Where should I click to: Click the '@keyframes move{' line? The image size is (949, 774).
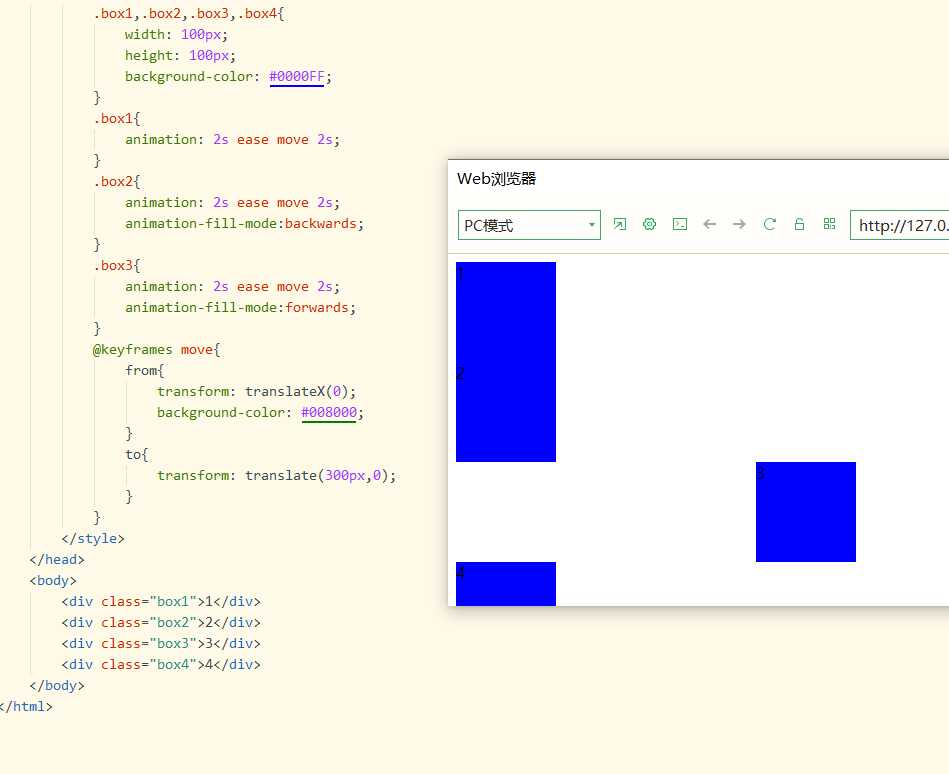157,349
